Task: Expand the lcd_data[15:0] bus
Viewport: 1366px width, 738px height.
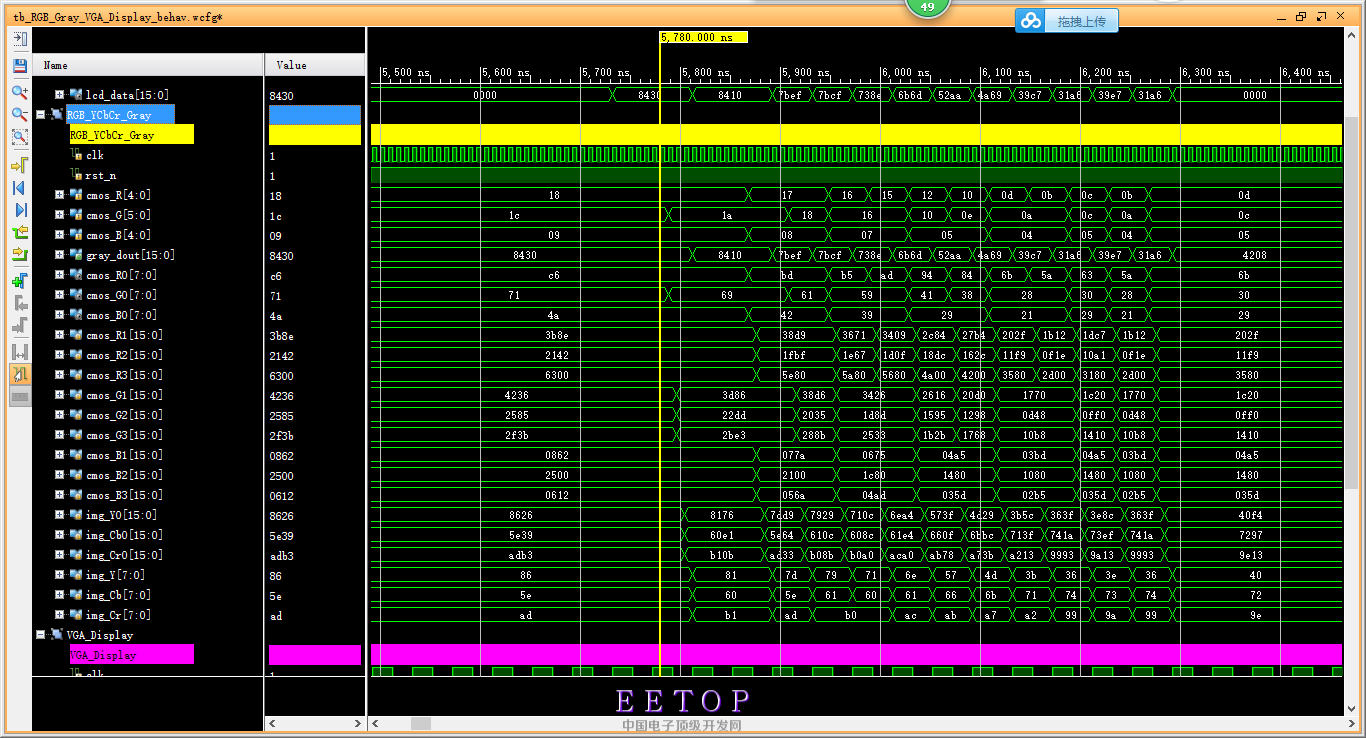Action: [x=59, y=95]
